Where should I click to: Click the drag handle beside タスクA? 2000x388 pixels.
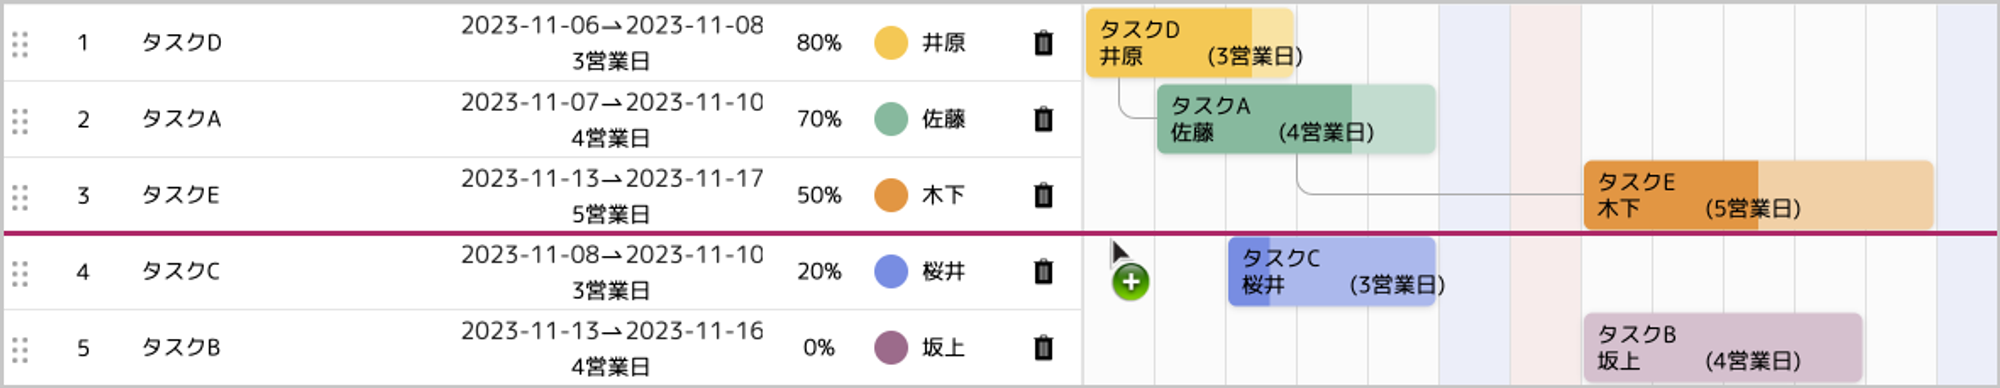[x=20, y=120]
